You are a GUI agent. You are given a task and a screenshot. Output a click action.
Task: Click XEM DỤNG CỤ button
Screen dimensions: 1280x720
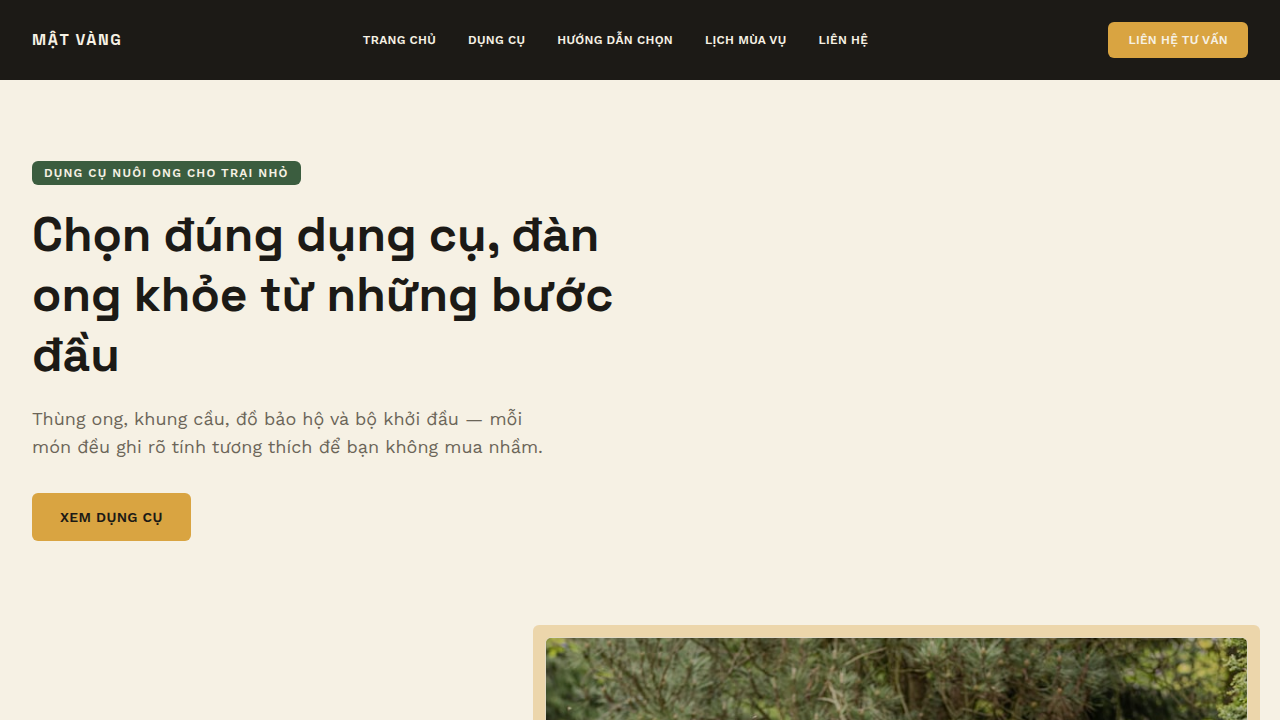coord(111,517)
